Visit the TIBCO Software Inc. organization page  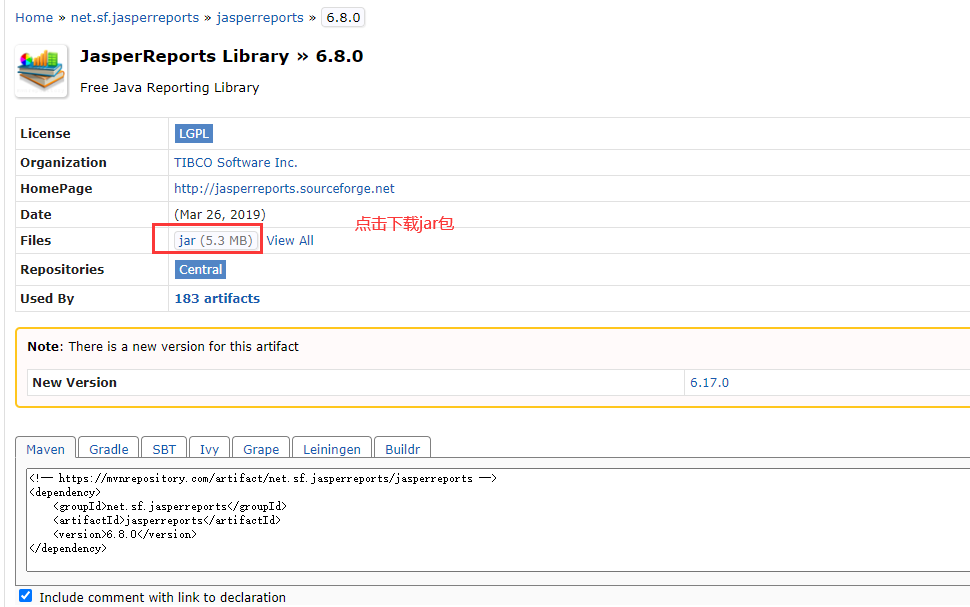(x=236, y=162)
